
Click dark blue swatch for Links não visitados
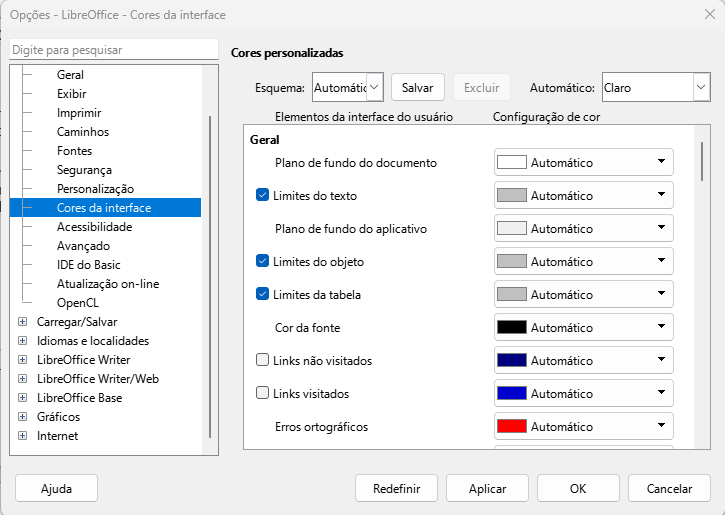coord(512,360)
